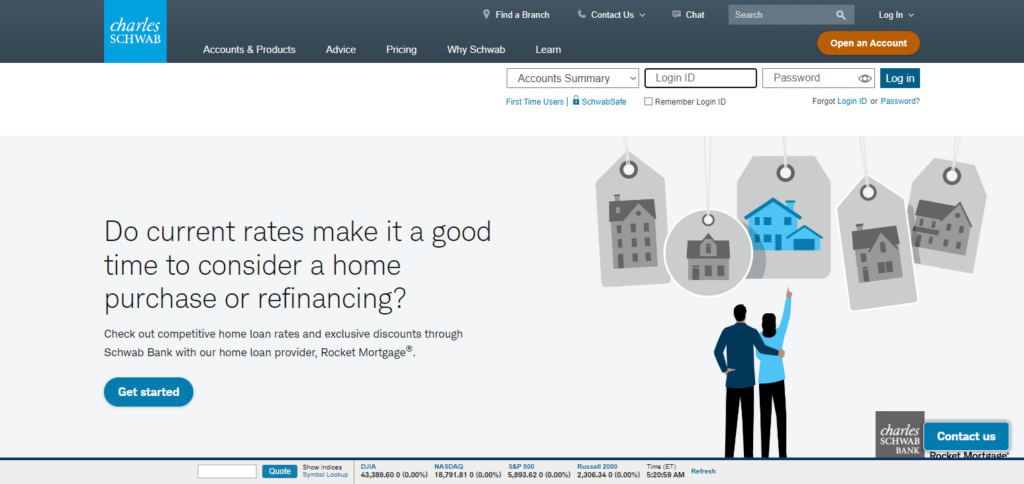Click the Forgot Password? link
The image size is (1024, 484).
pos(900,101)
